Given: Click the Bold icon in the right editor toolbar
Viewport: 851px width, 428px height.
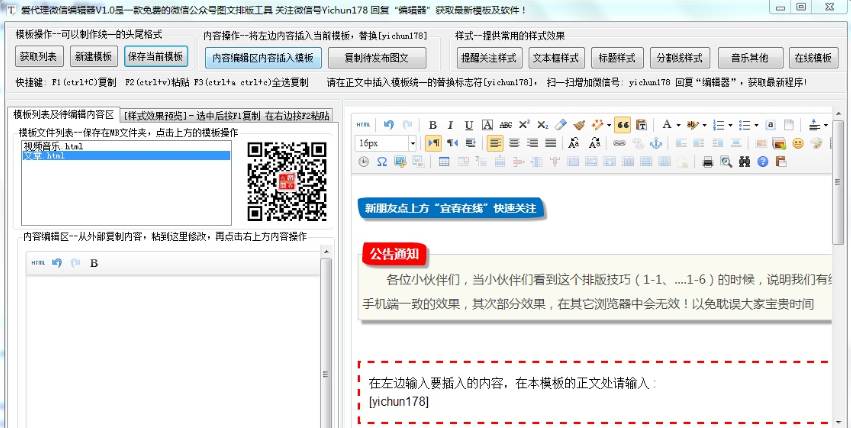Looking at the screenshot, I should [433, 125].
